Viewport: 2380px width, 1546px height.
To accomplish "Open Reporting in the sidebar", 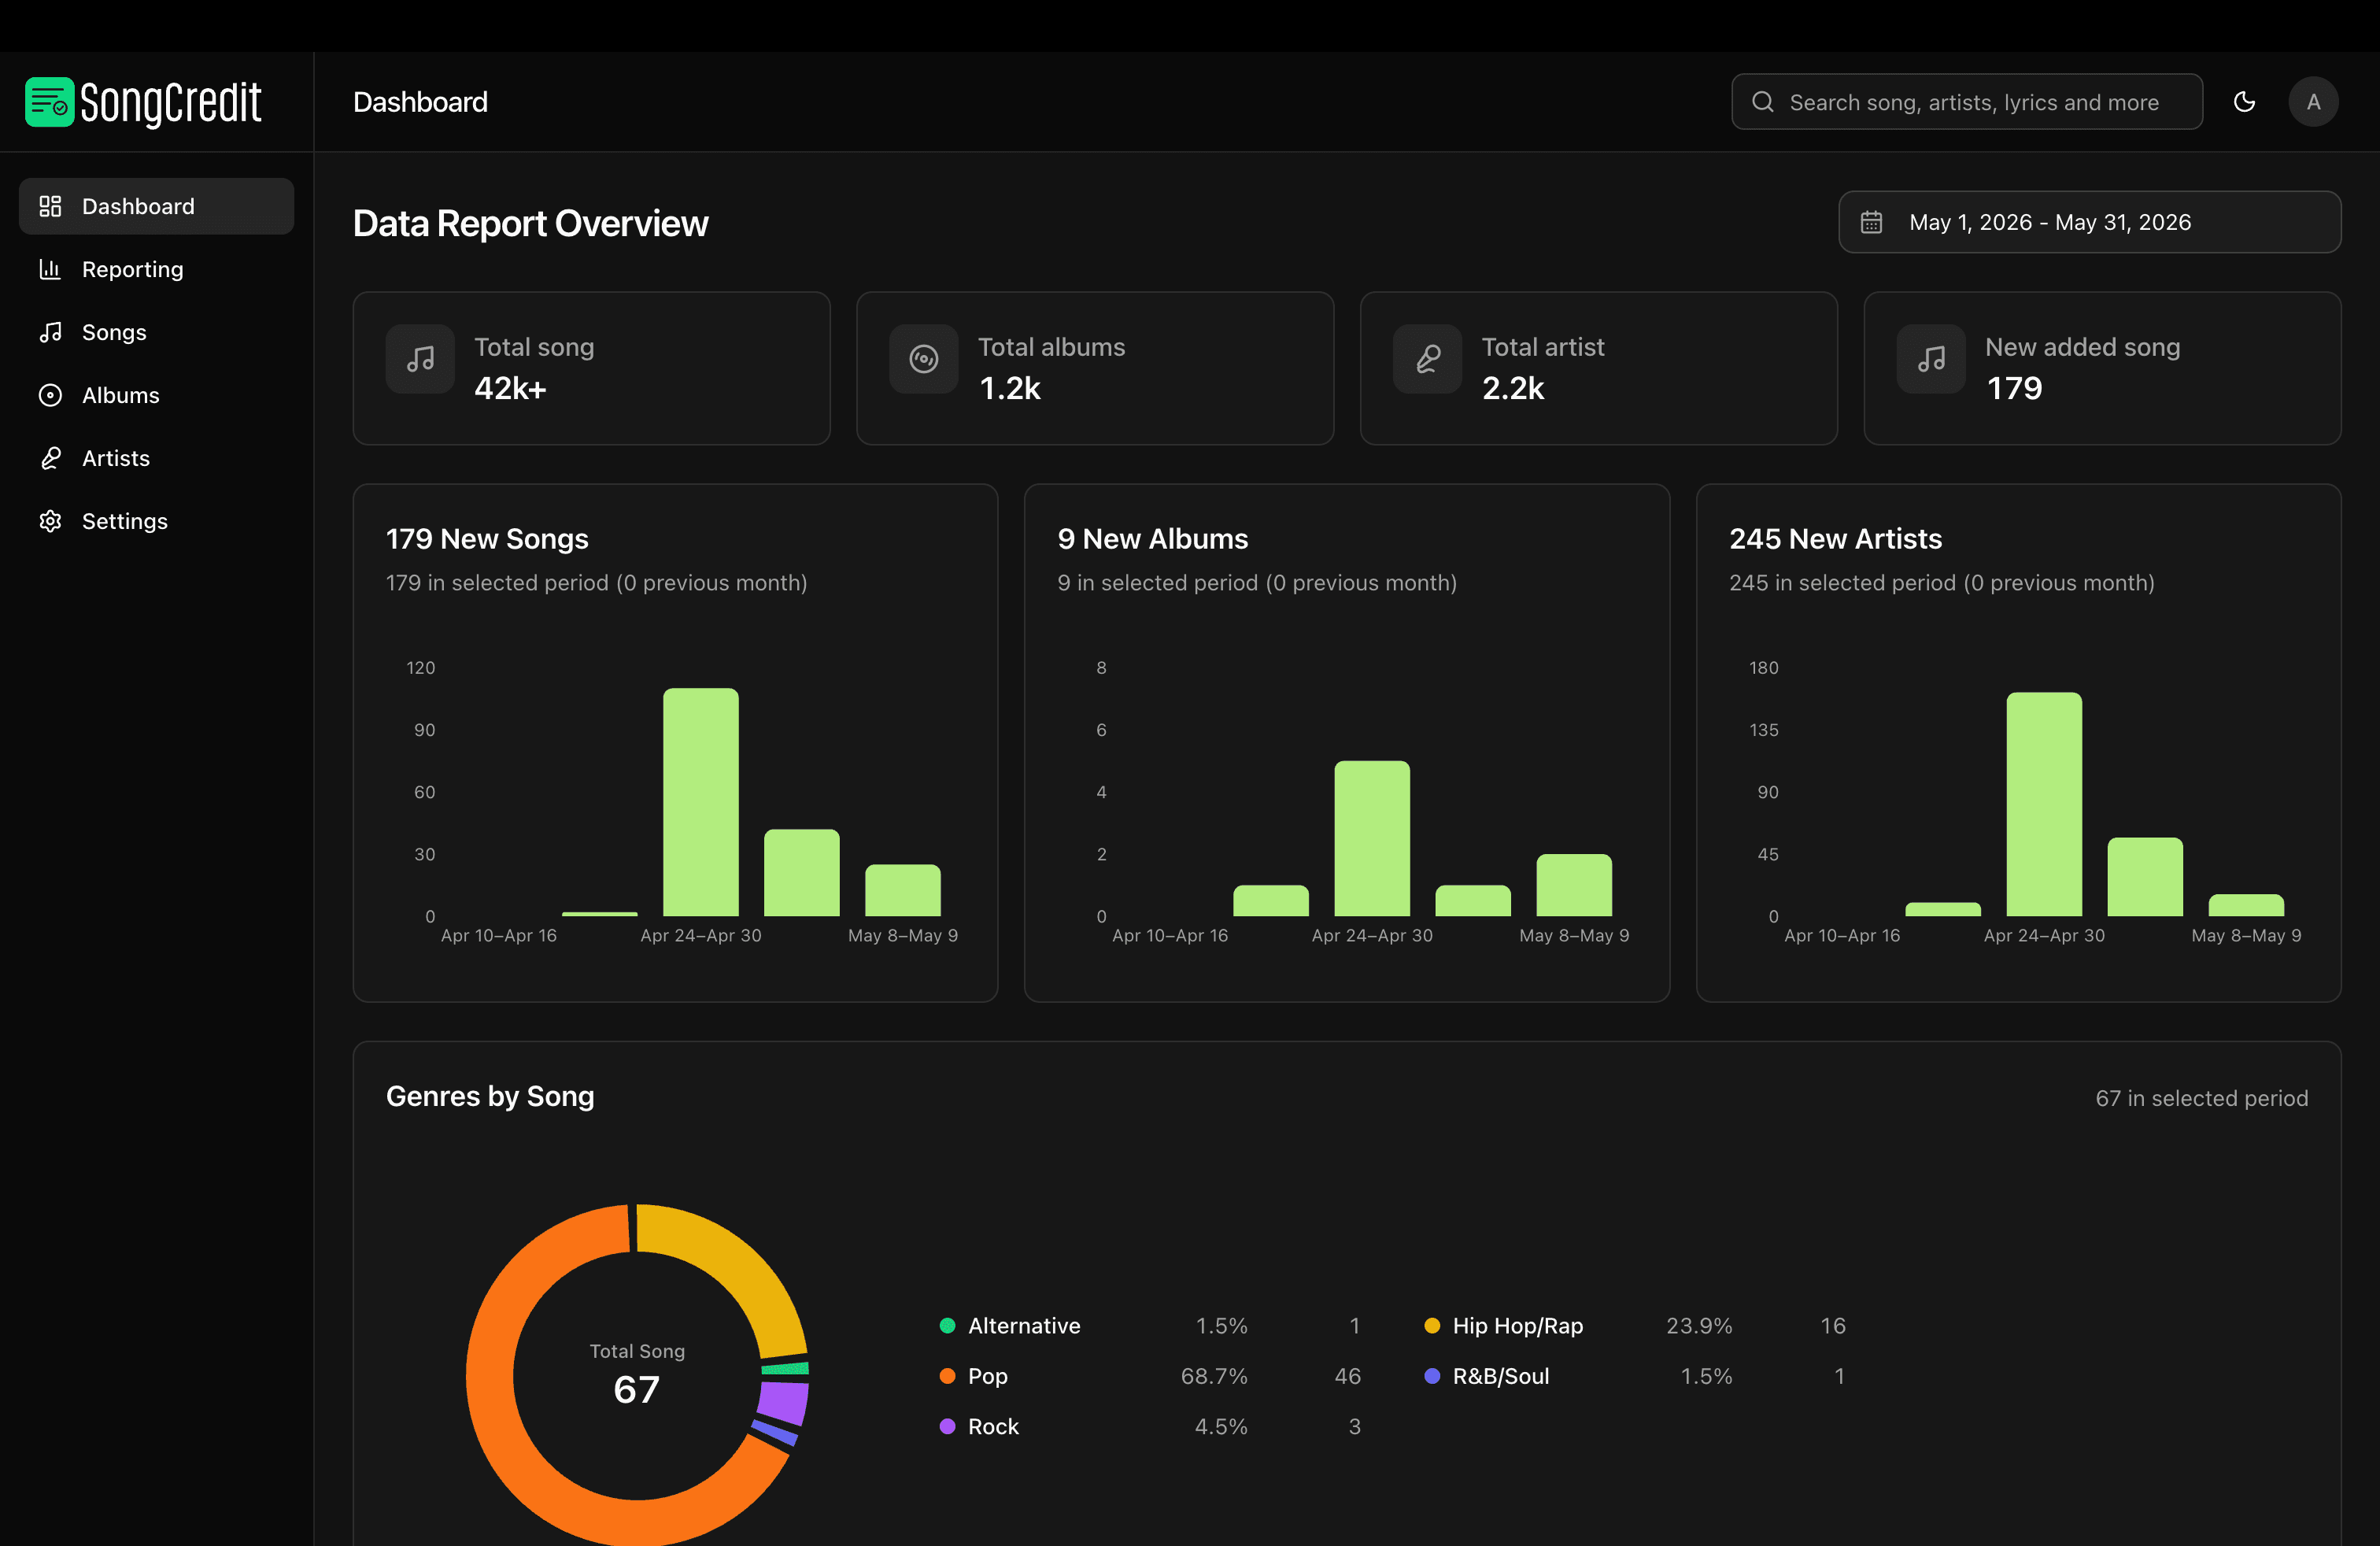I will (156, 269).
